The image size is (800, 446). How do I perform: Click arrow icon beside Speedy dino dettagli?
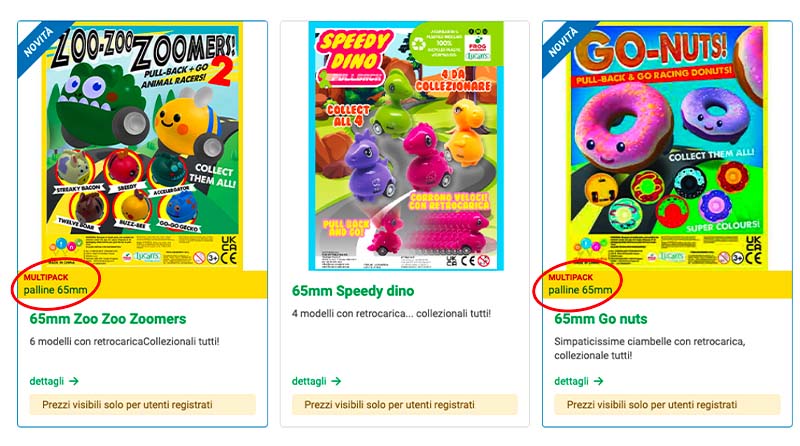click(336, 381)
